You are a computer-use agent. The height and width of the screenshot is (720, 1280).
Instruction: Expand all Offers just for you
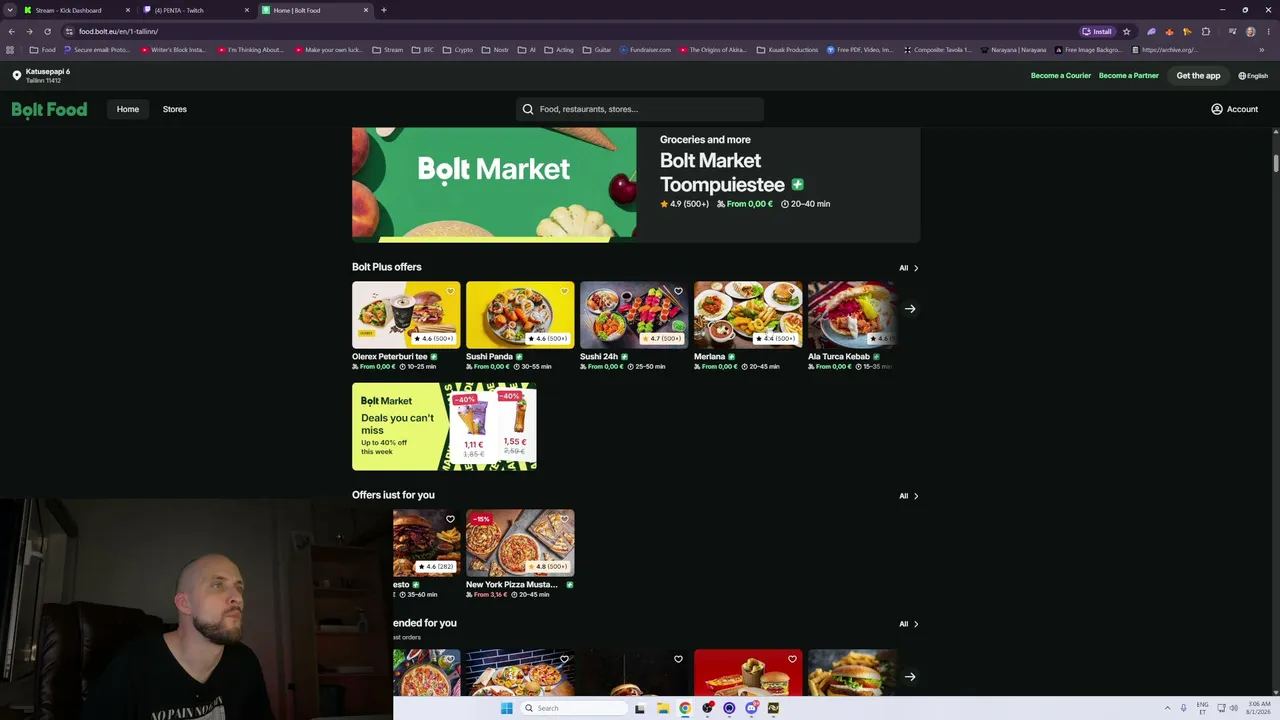[908, 496]
